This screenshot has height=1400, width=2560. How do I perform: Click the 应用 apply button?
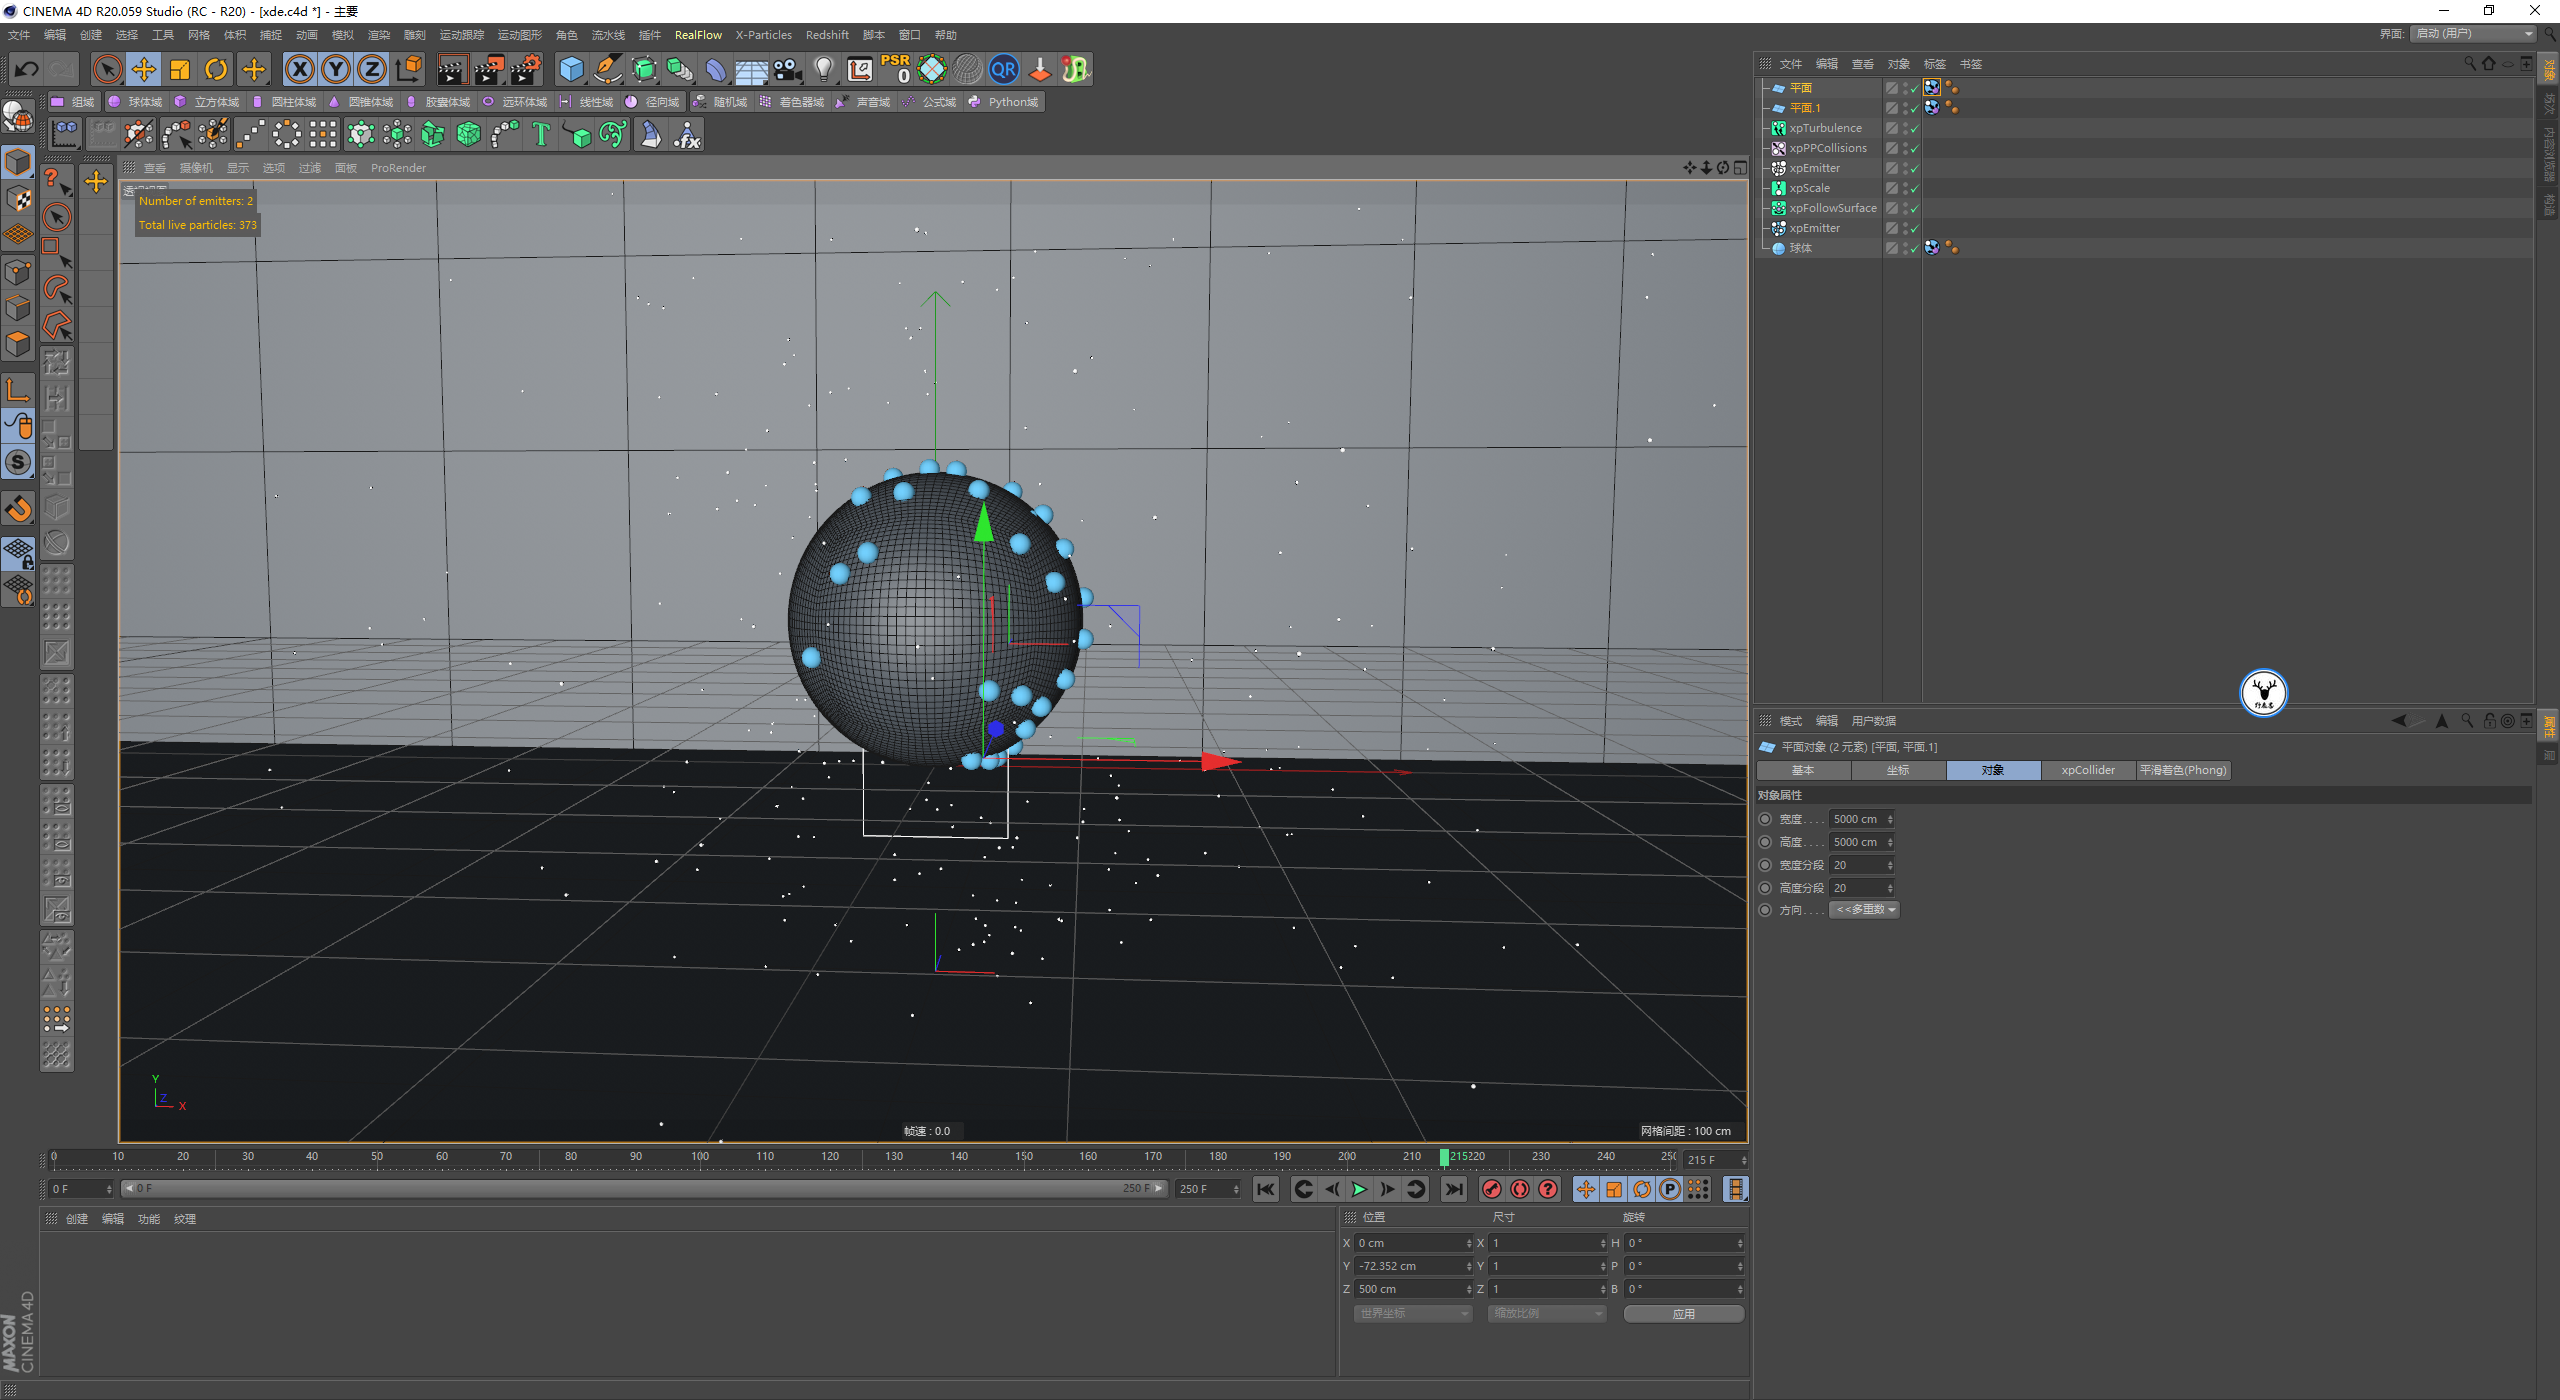pyautogui.click(x=1683, y=1314)
